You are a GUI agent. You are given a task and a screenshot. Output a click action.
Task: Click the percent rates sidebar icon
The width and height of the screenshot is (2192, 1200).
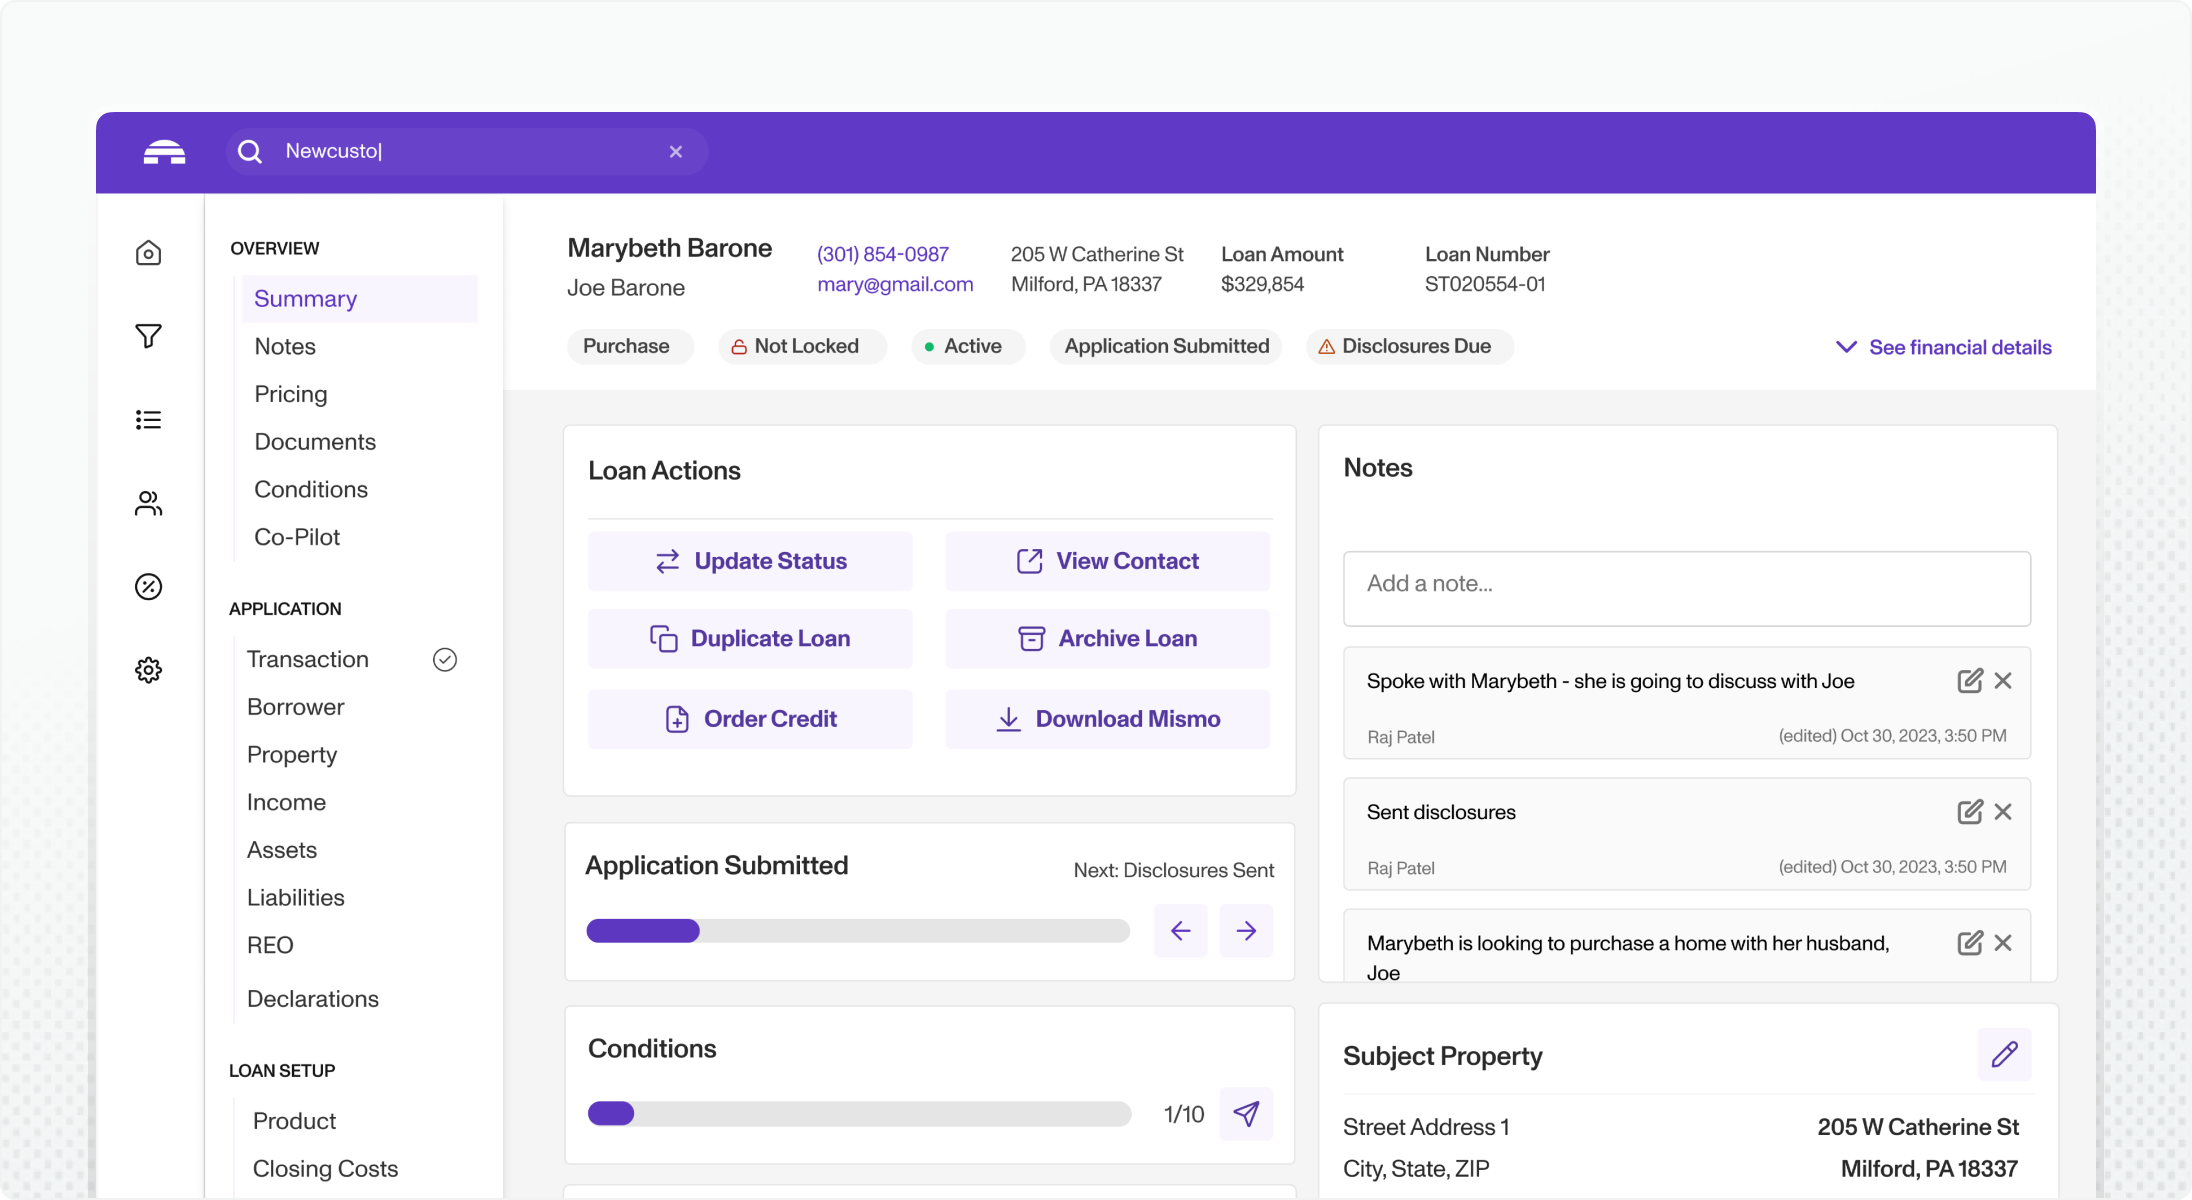click(148, 587)
